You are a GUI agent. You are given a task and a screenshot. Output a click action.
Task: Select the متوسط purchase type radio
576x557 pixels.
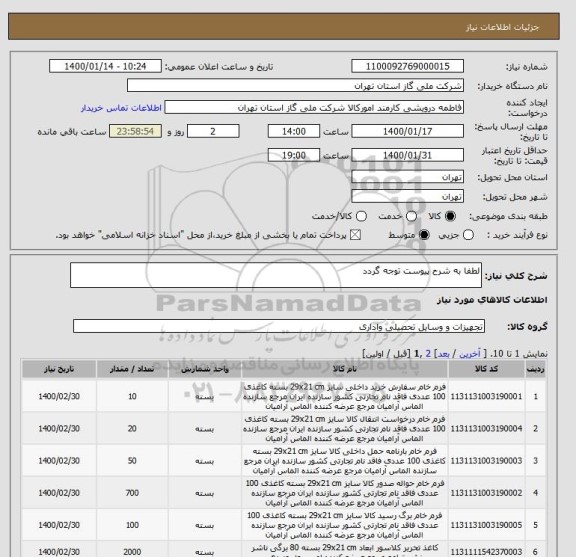tap(424, 235)
